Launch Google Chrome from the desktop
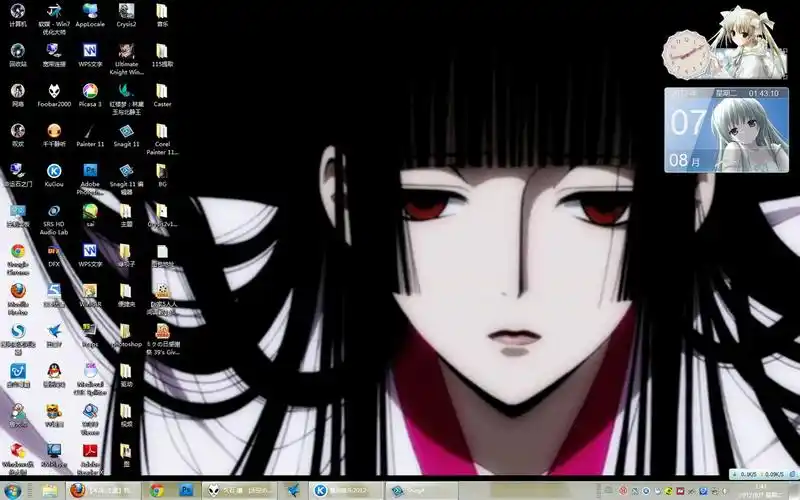800x500 pixels. [18, 251]
